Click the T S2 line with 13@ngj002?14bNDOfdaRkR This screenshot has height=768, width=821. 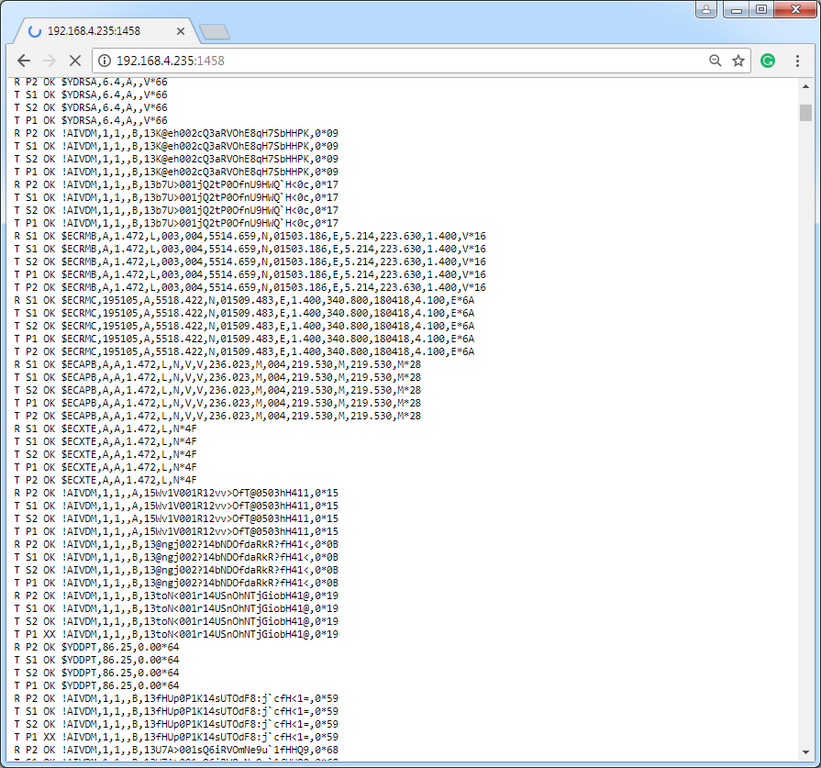(x=176, y=570)
